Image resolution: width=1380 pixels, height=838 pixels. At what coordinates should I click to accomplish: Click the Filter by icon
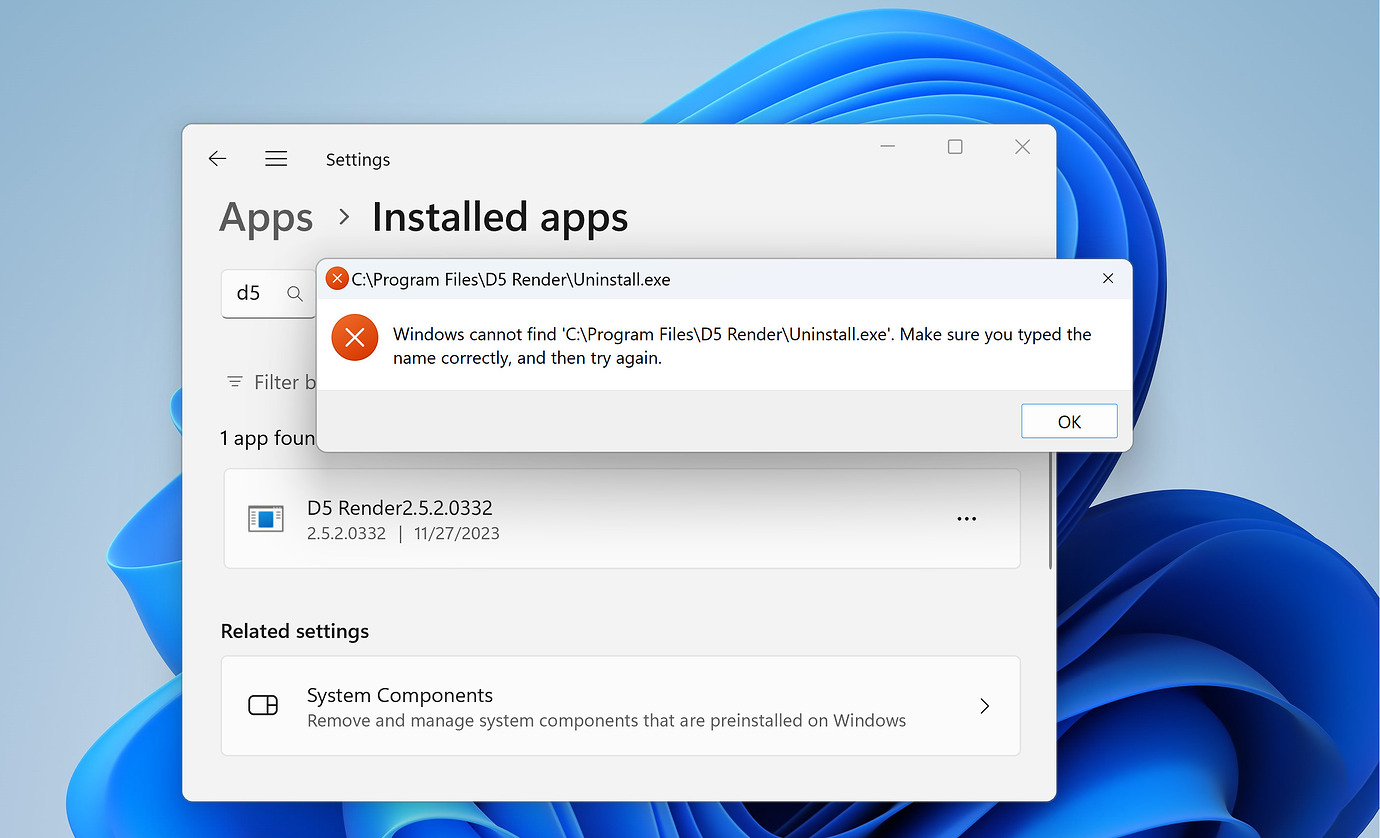235,382
